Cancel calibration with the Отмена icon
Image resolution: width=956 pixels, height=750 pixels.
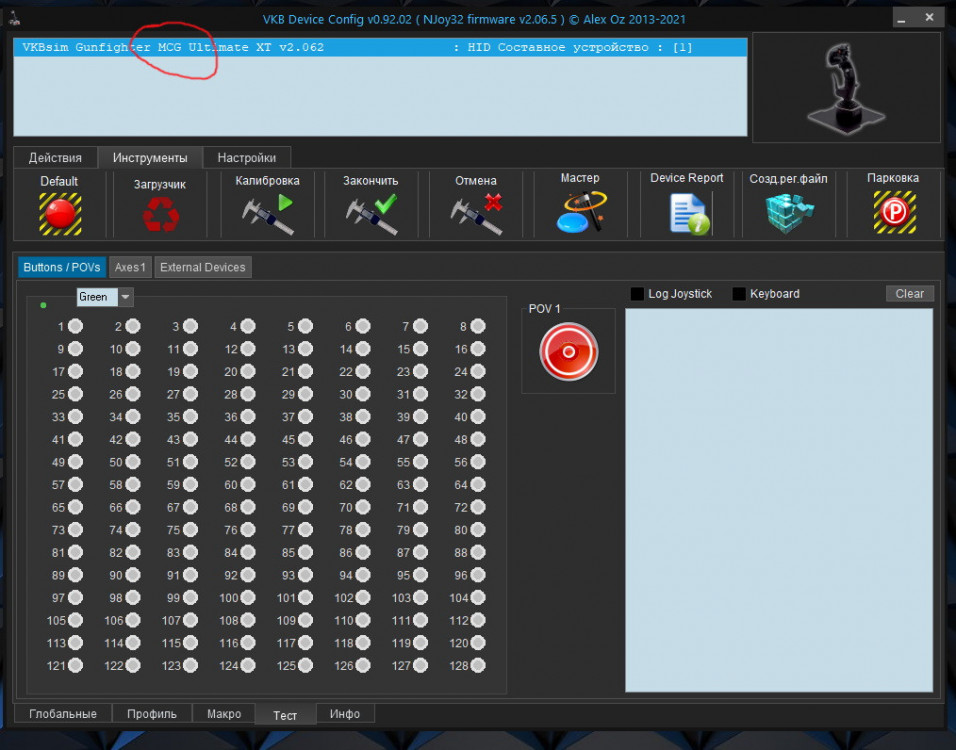tap(476, 214)
